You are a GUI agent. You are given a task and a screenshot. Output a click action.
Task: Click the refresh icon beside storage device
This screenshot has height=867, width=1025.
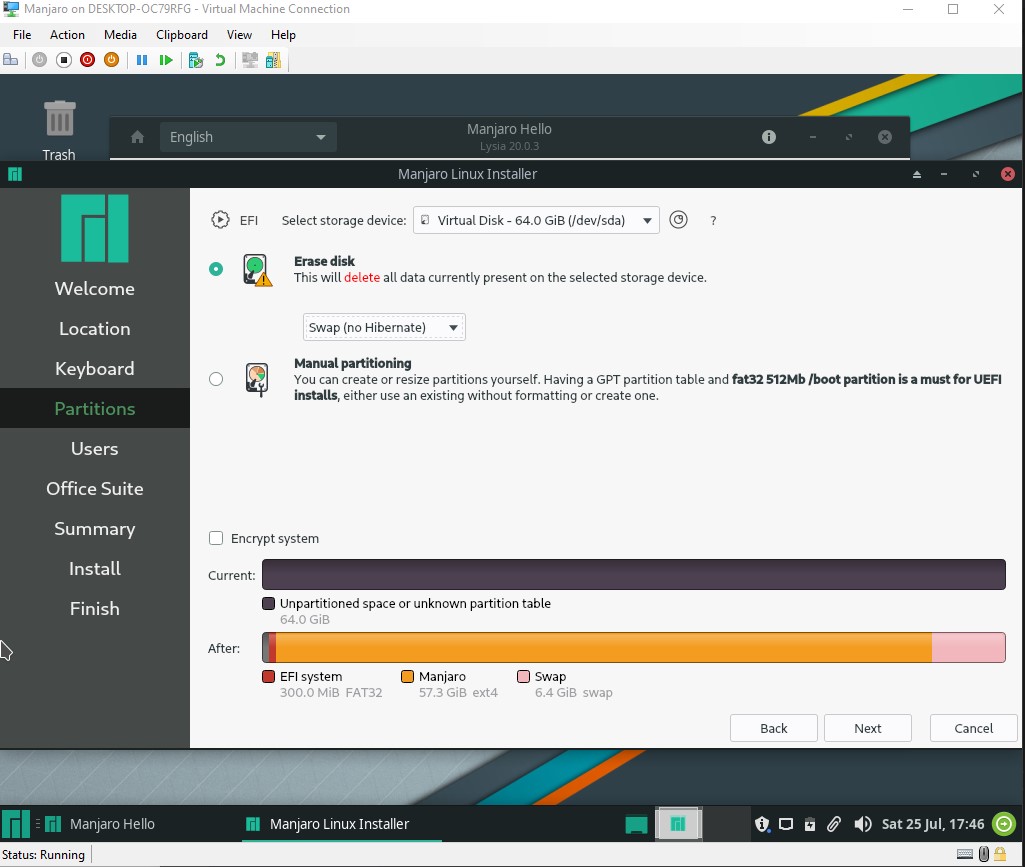[x=678, y=220]
